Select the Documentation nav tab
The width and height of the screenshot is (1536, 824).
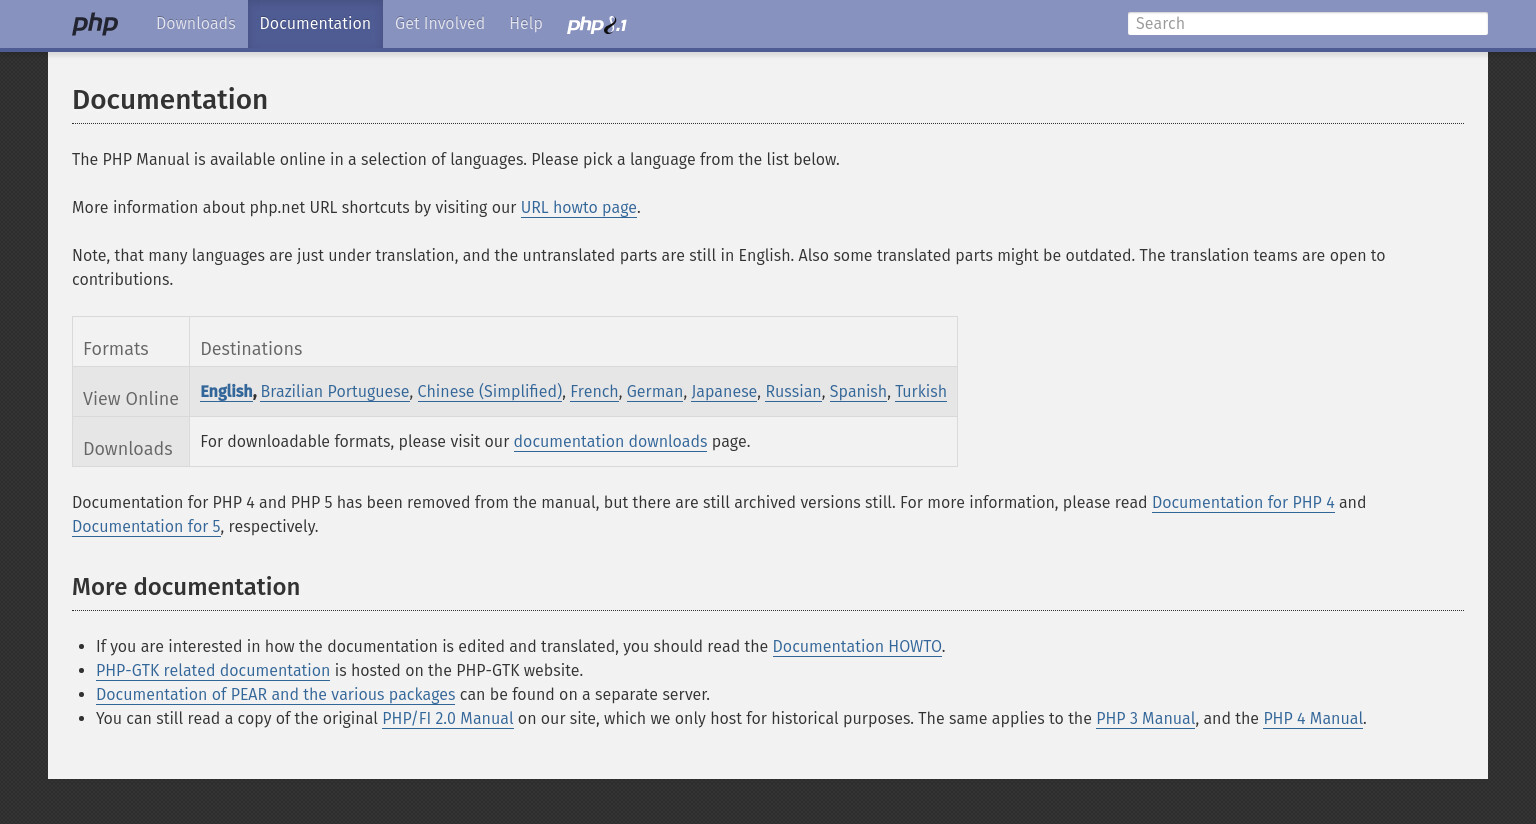click(x=315, y=24)
